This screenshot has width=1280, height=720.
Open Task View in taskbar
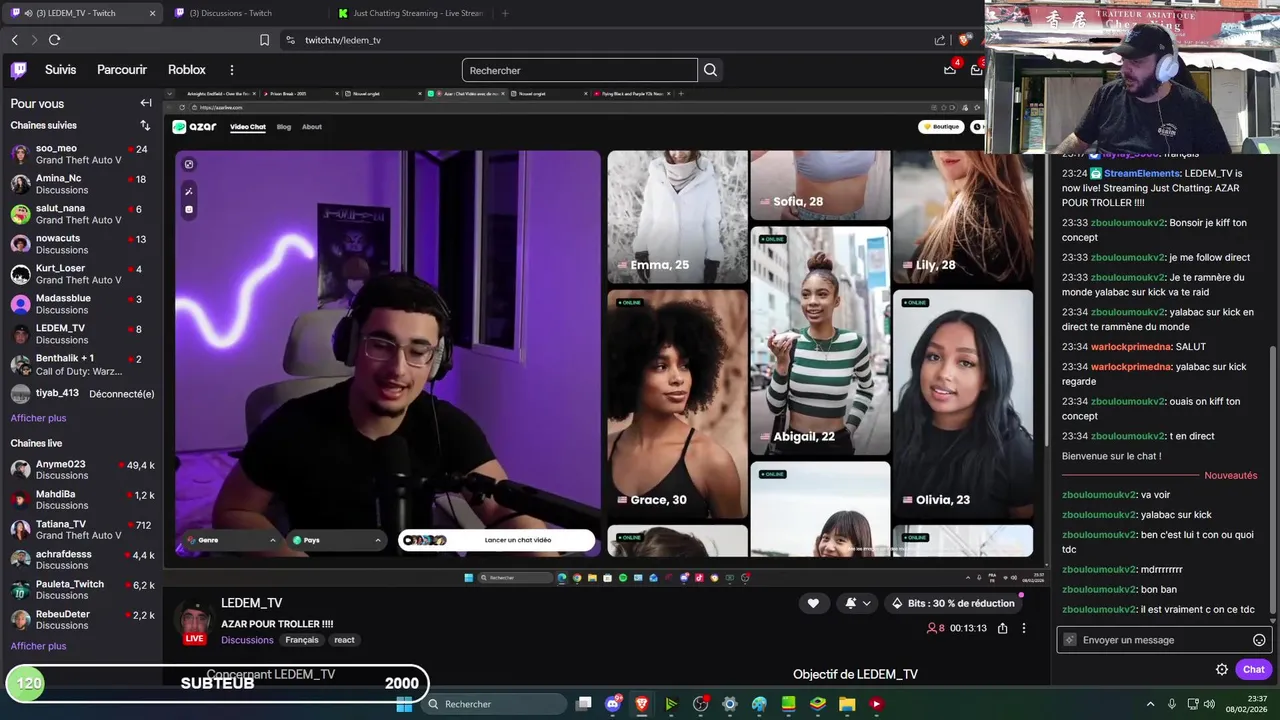click(x=584, y=704)
